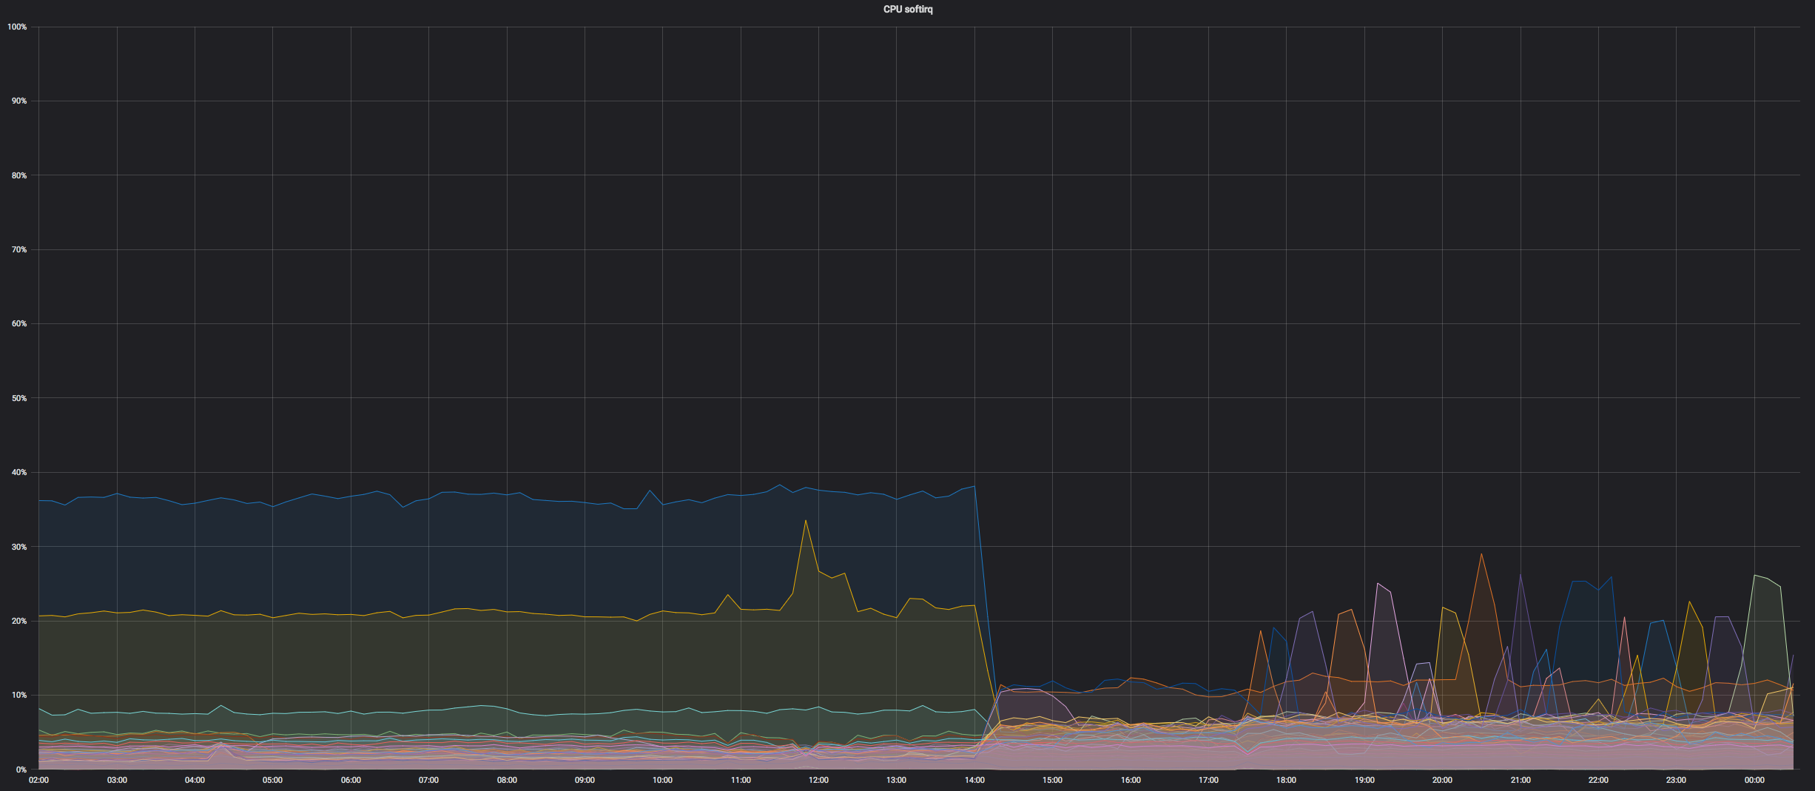Image resolution: width=1815 pixels, height=791 pixels.
Task: Select the 15:00 time label
Action: 1053,780
